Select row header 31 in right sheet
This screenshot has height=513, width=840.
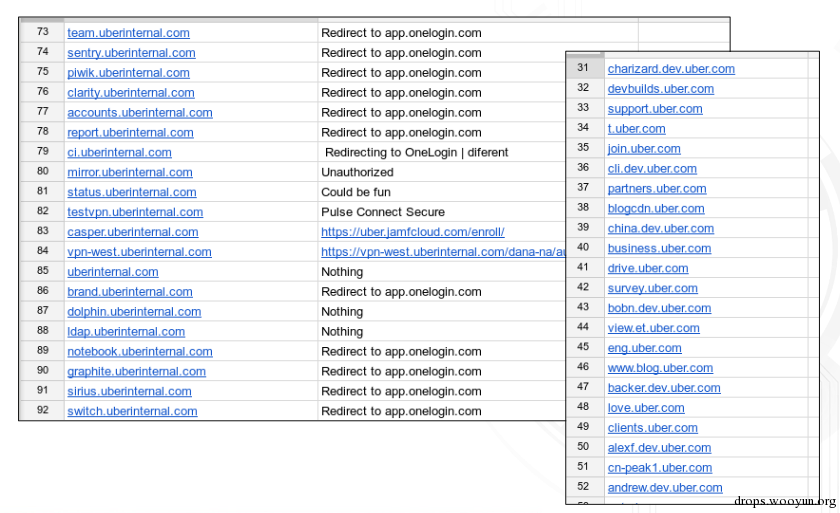point(583,69)
